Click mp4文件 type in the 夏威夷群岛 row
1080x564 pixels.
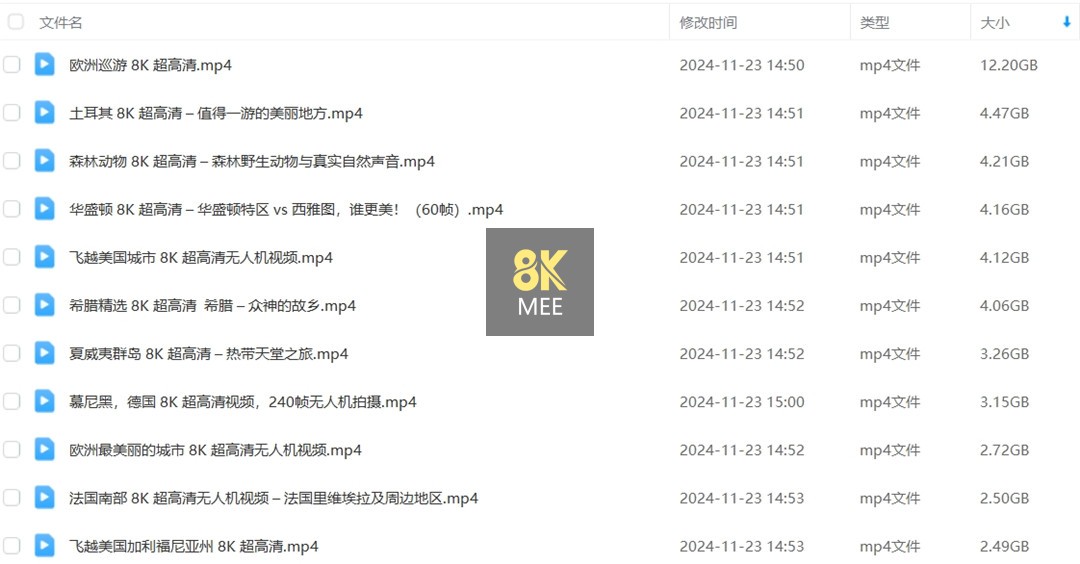[890, 354]
